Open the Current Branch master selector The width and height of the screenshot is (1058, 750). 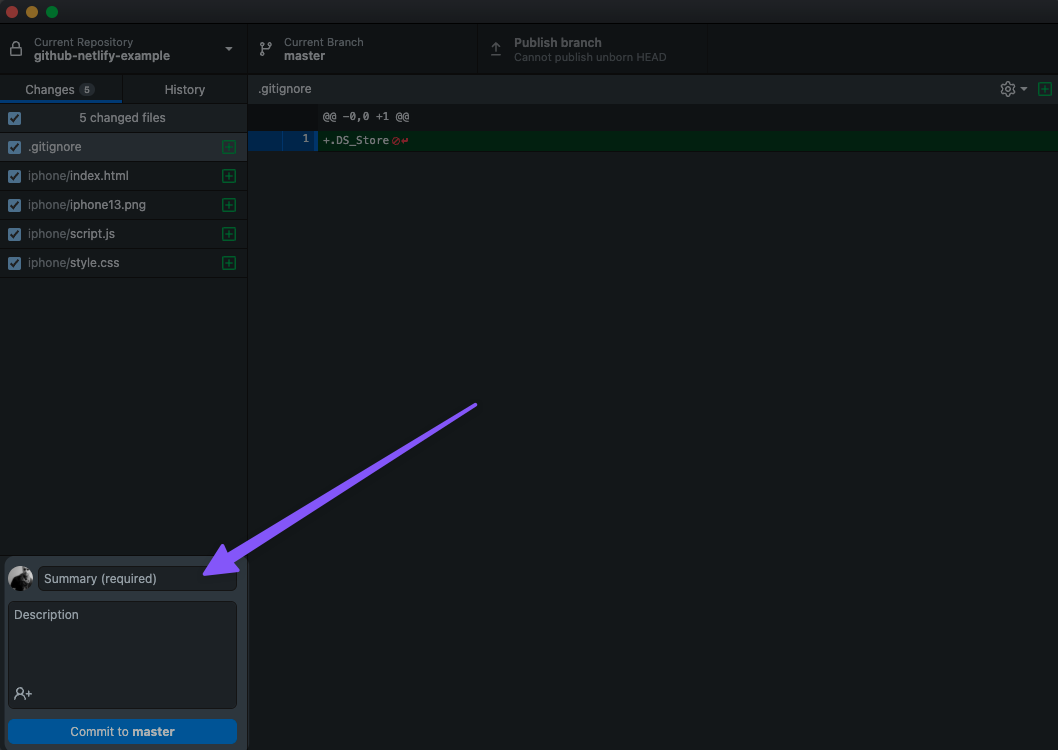point(362,49)
